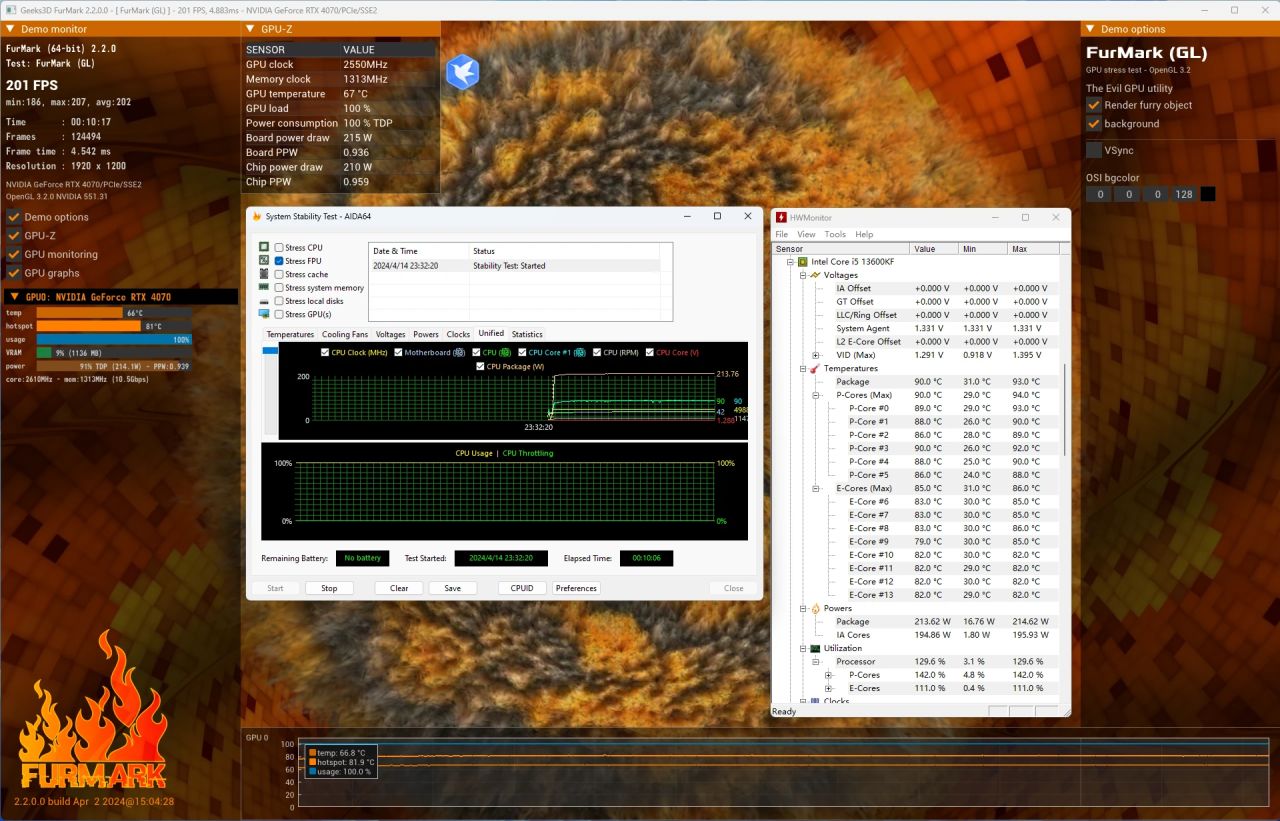
Task: Click the Stress GPU(s) monitor icon
Action: click(x=264, y=314)
